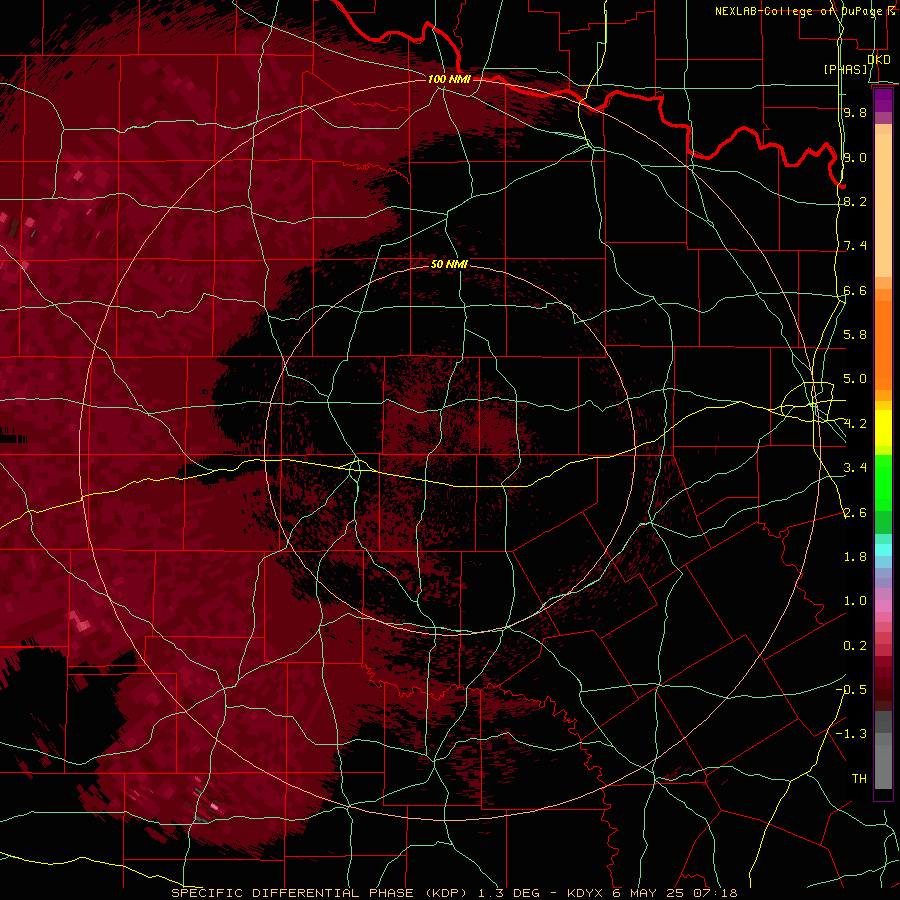Select the 100 NMI range ring label
900x900 pixels.
[449, 79]
